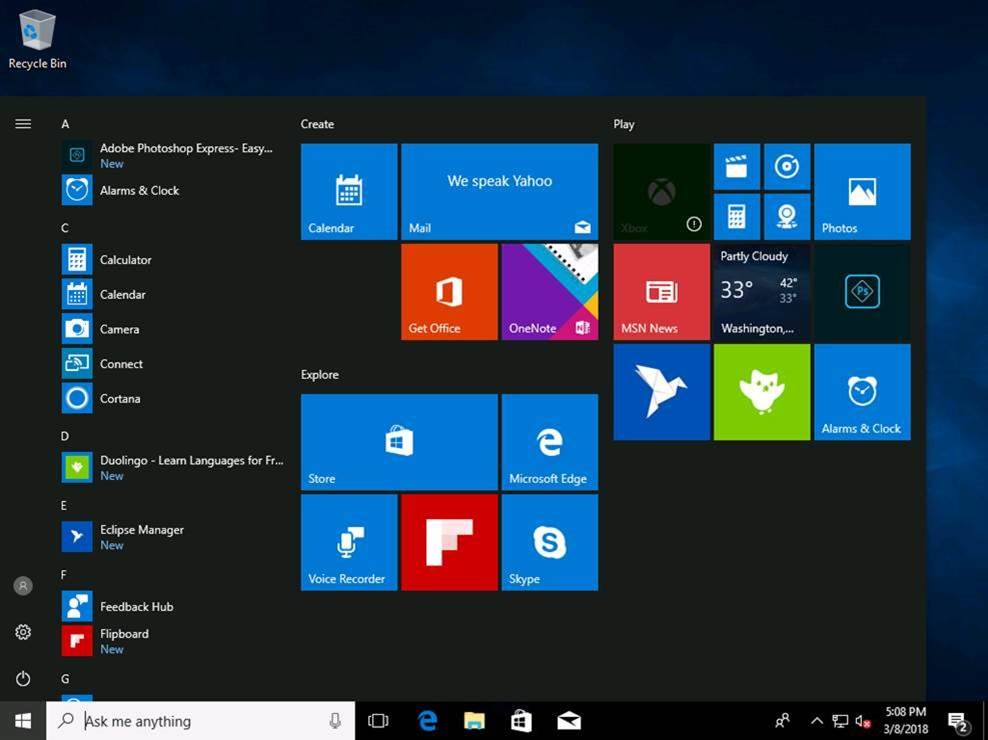988x740 pixels.
Task: Open the People icon in system tray
Action: (x=783, y=720)
